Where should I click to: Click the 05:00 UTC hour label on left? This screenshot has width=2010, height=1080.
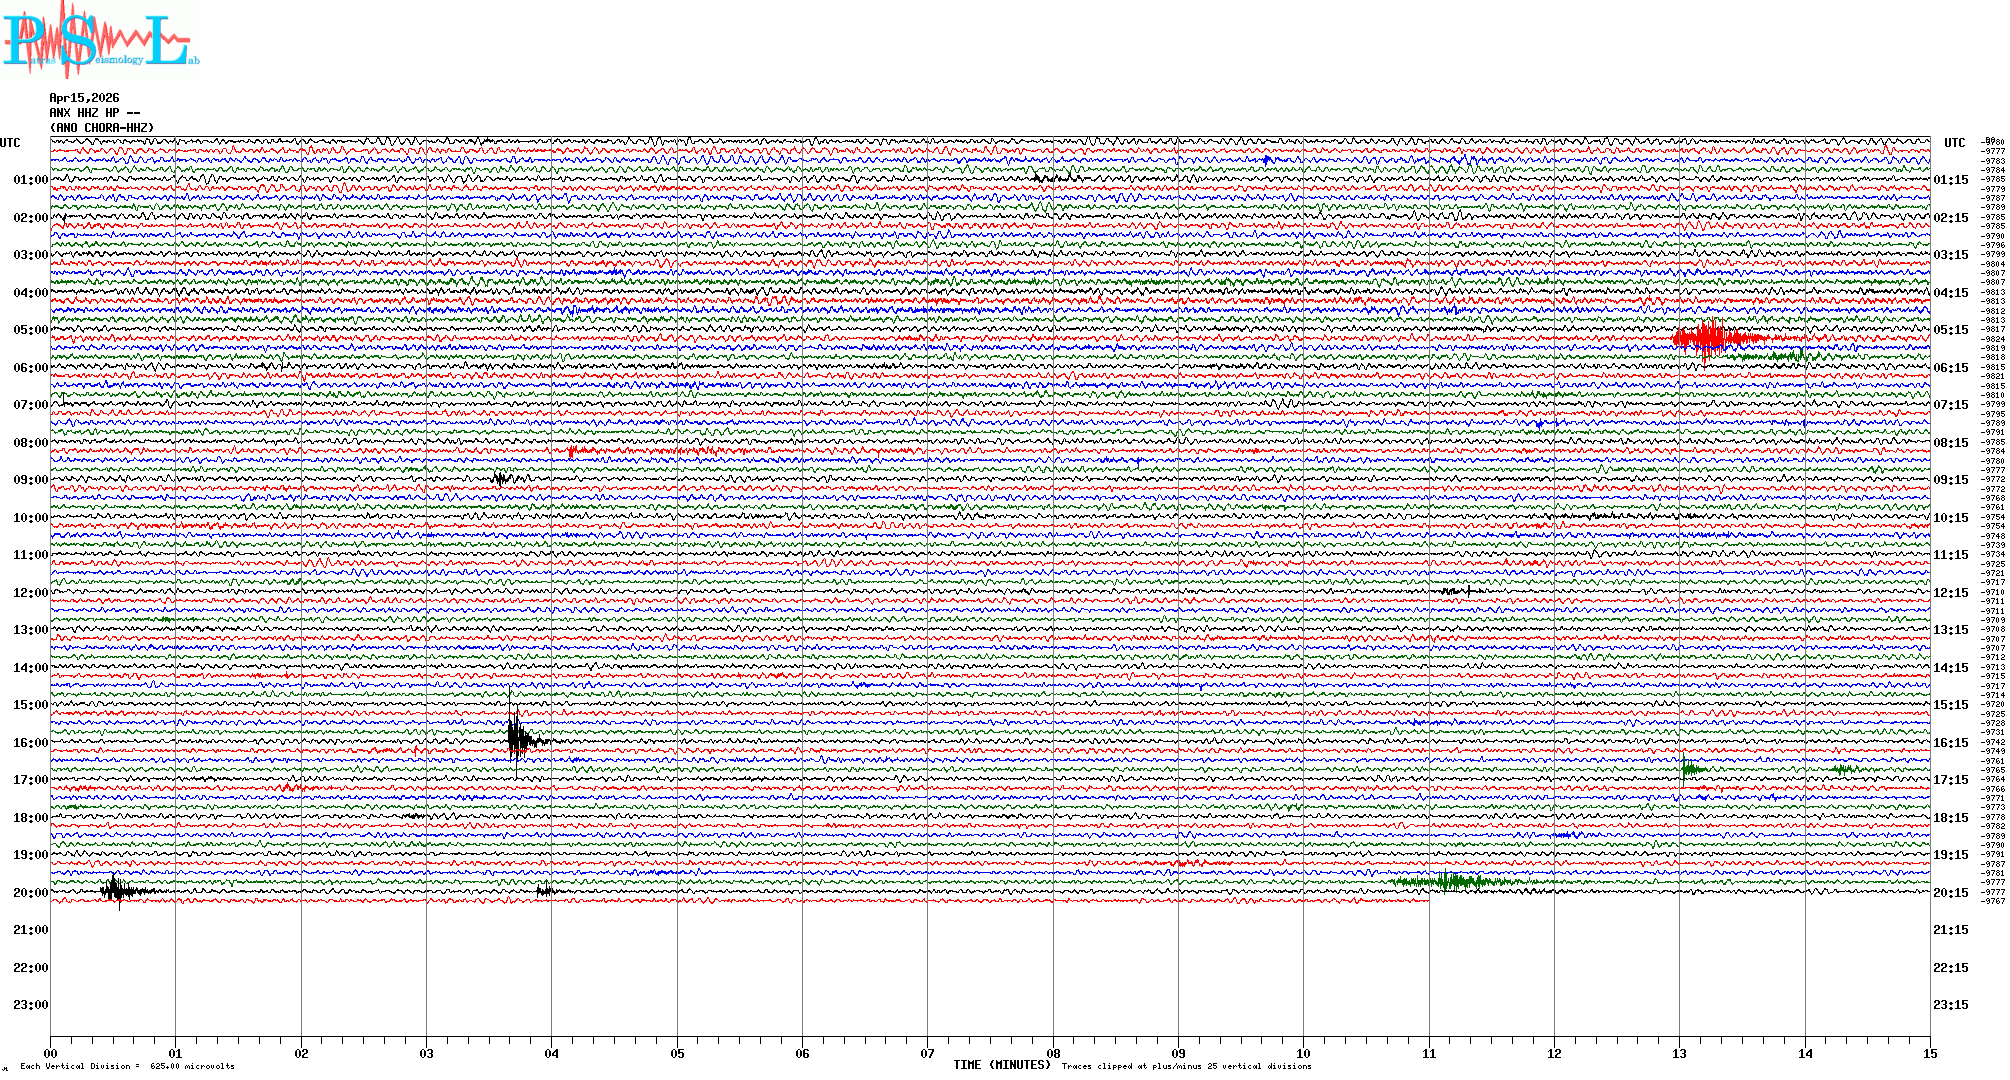pos(30,330)
